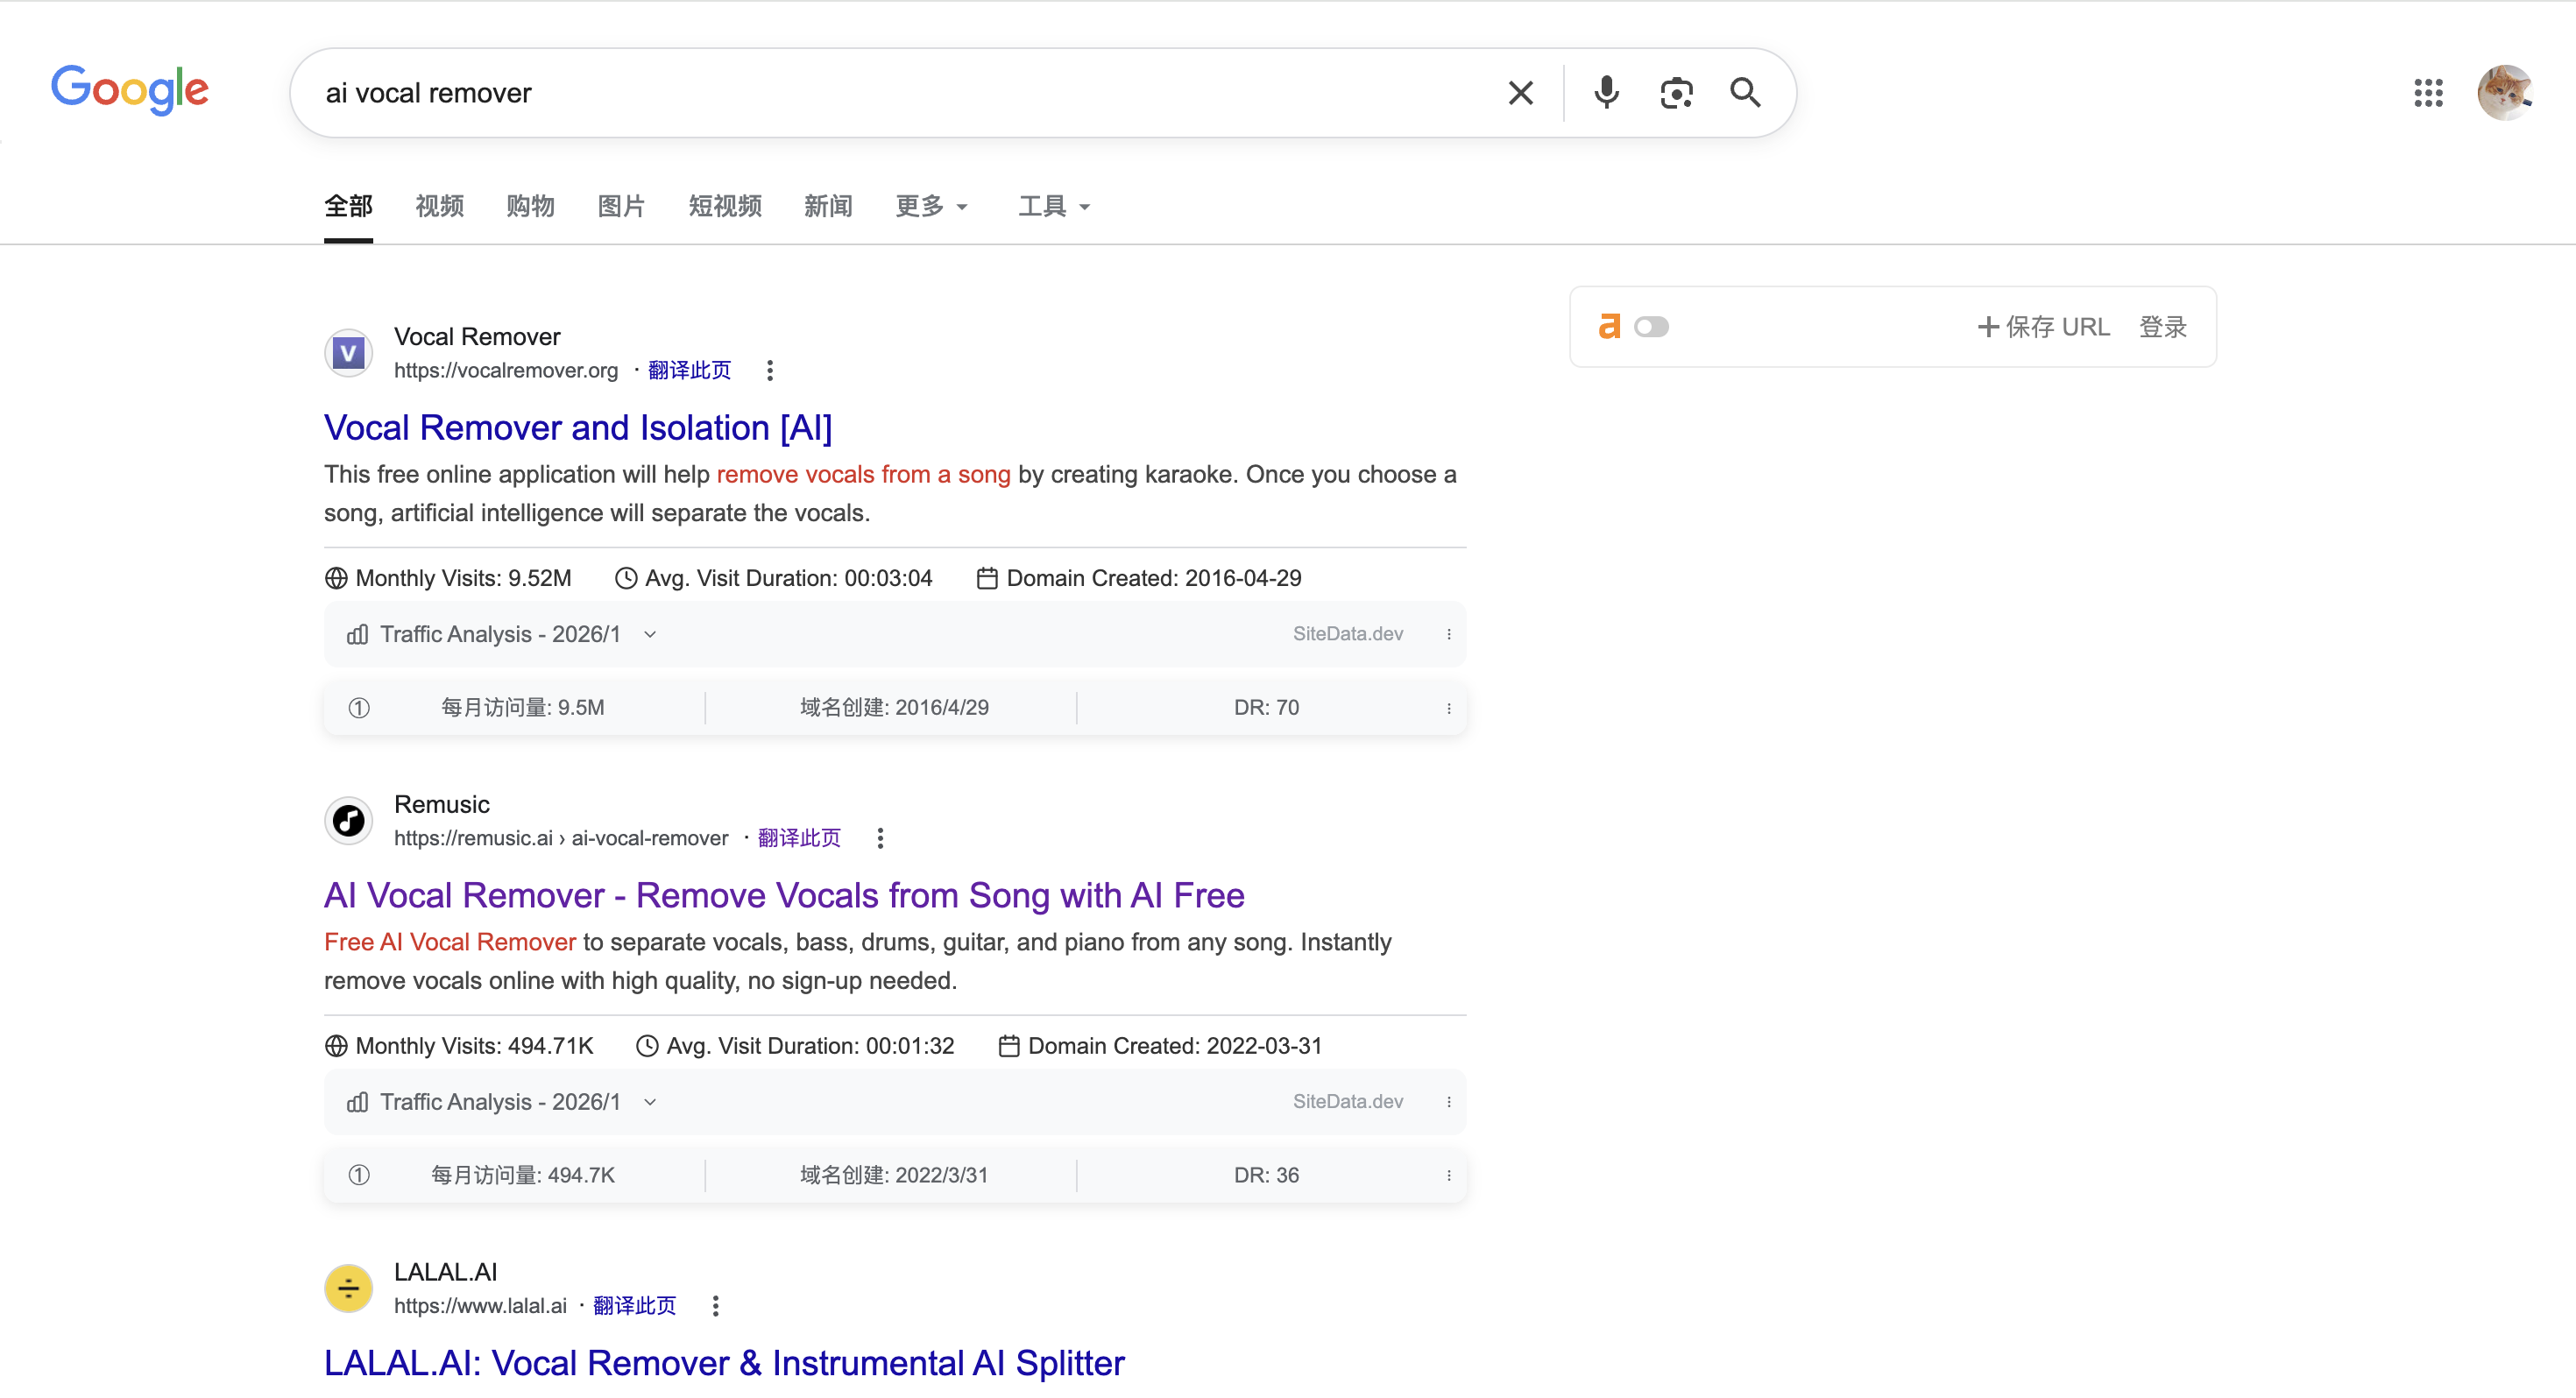Click the magnifying glass search icon

pos(1745,93)
